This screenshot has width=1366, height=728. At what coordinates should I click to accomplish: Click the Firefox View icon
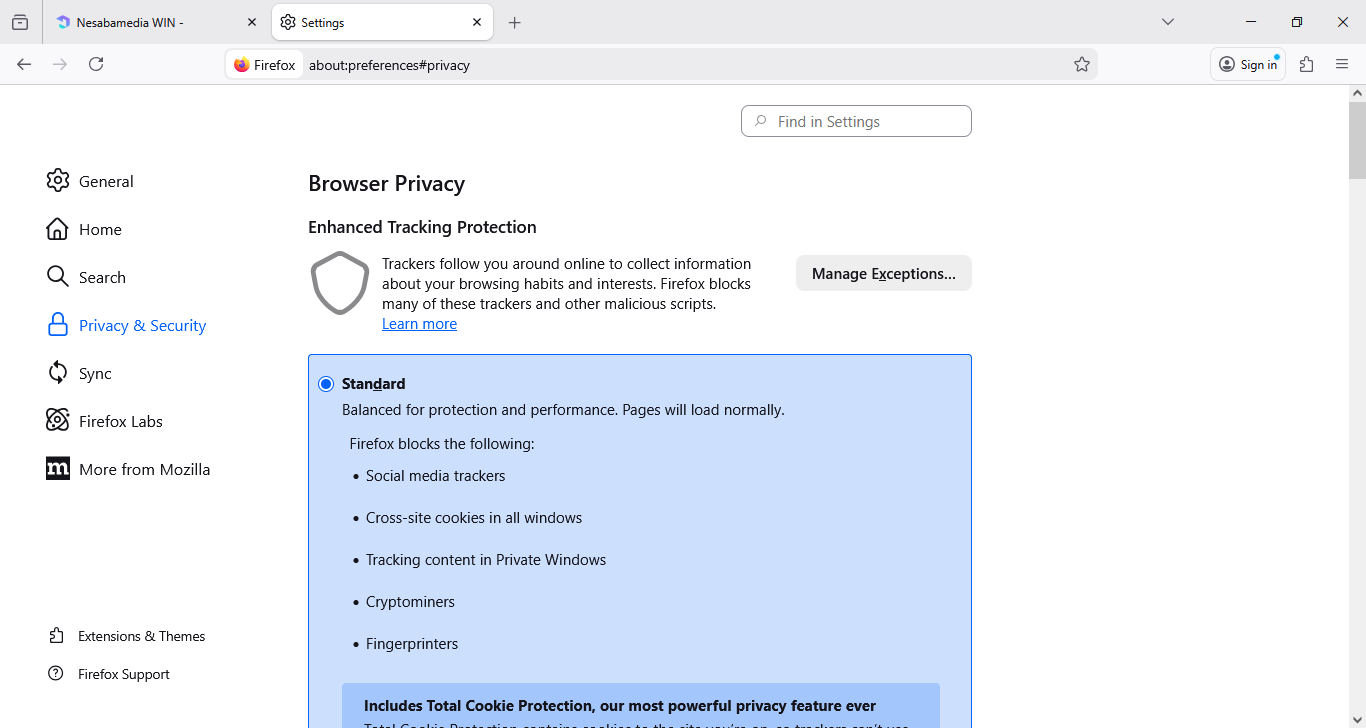(20, 22)
